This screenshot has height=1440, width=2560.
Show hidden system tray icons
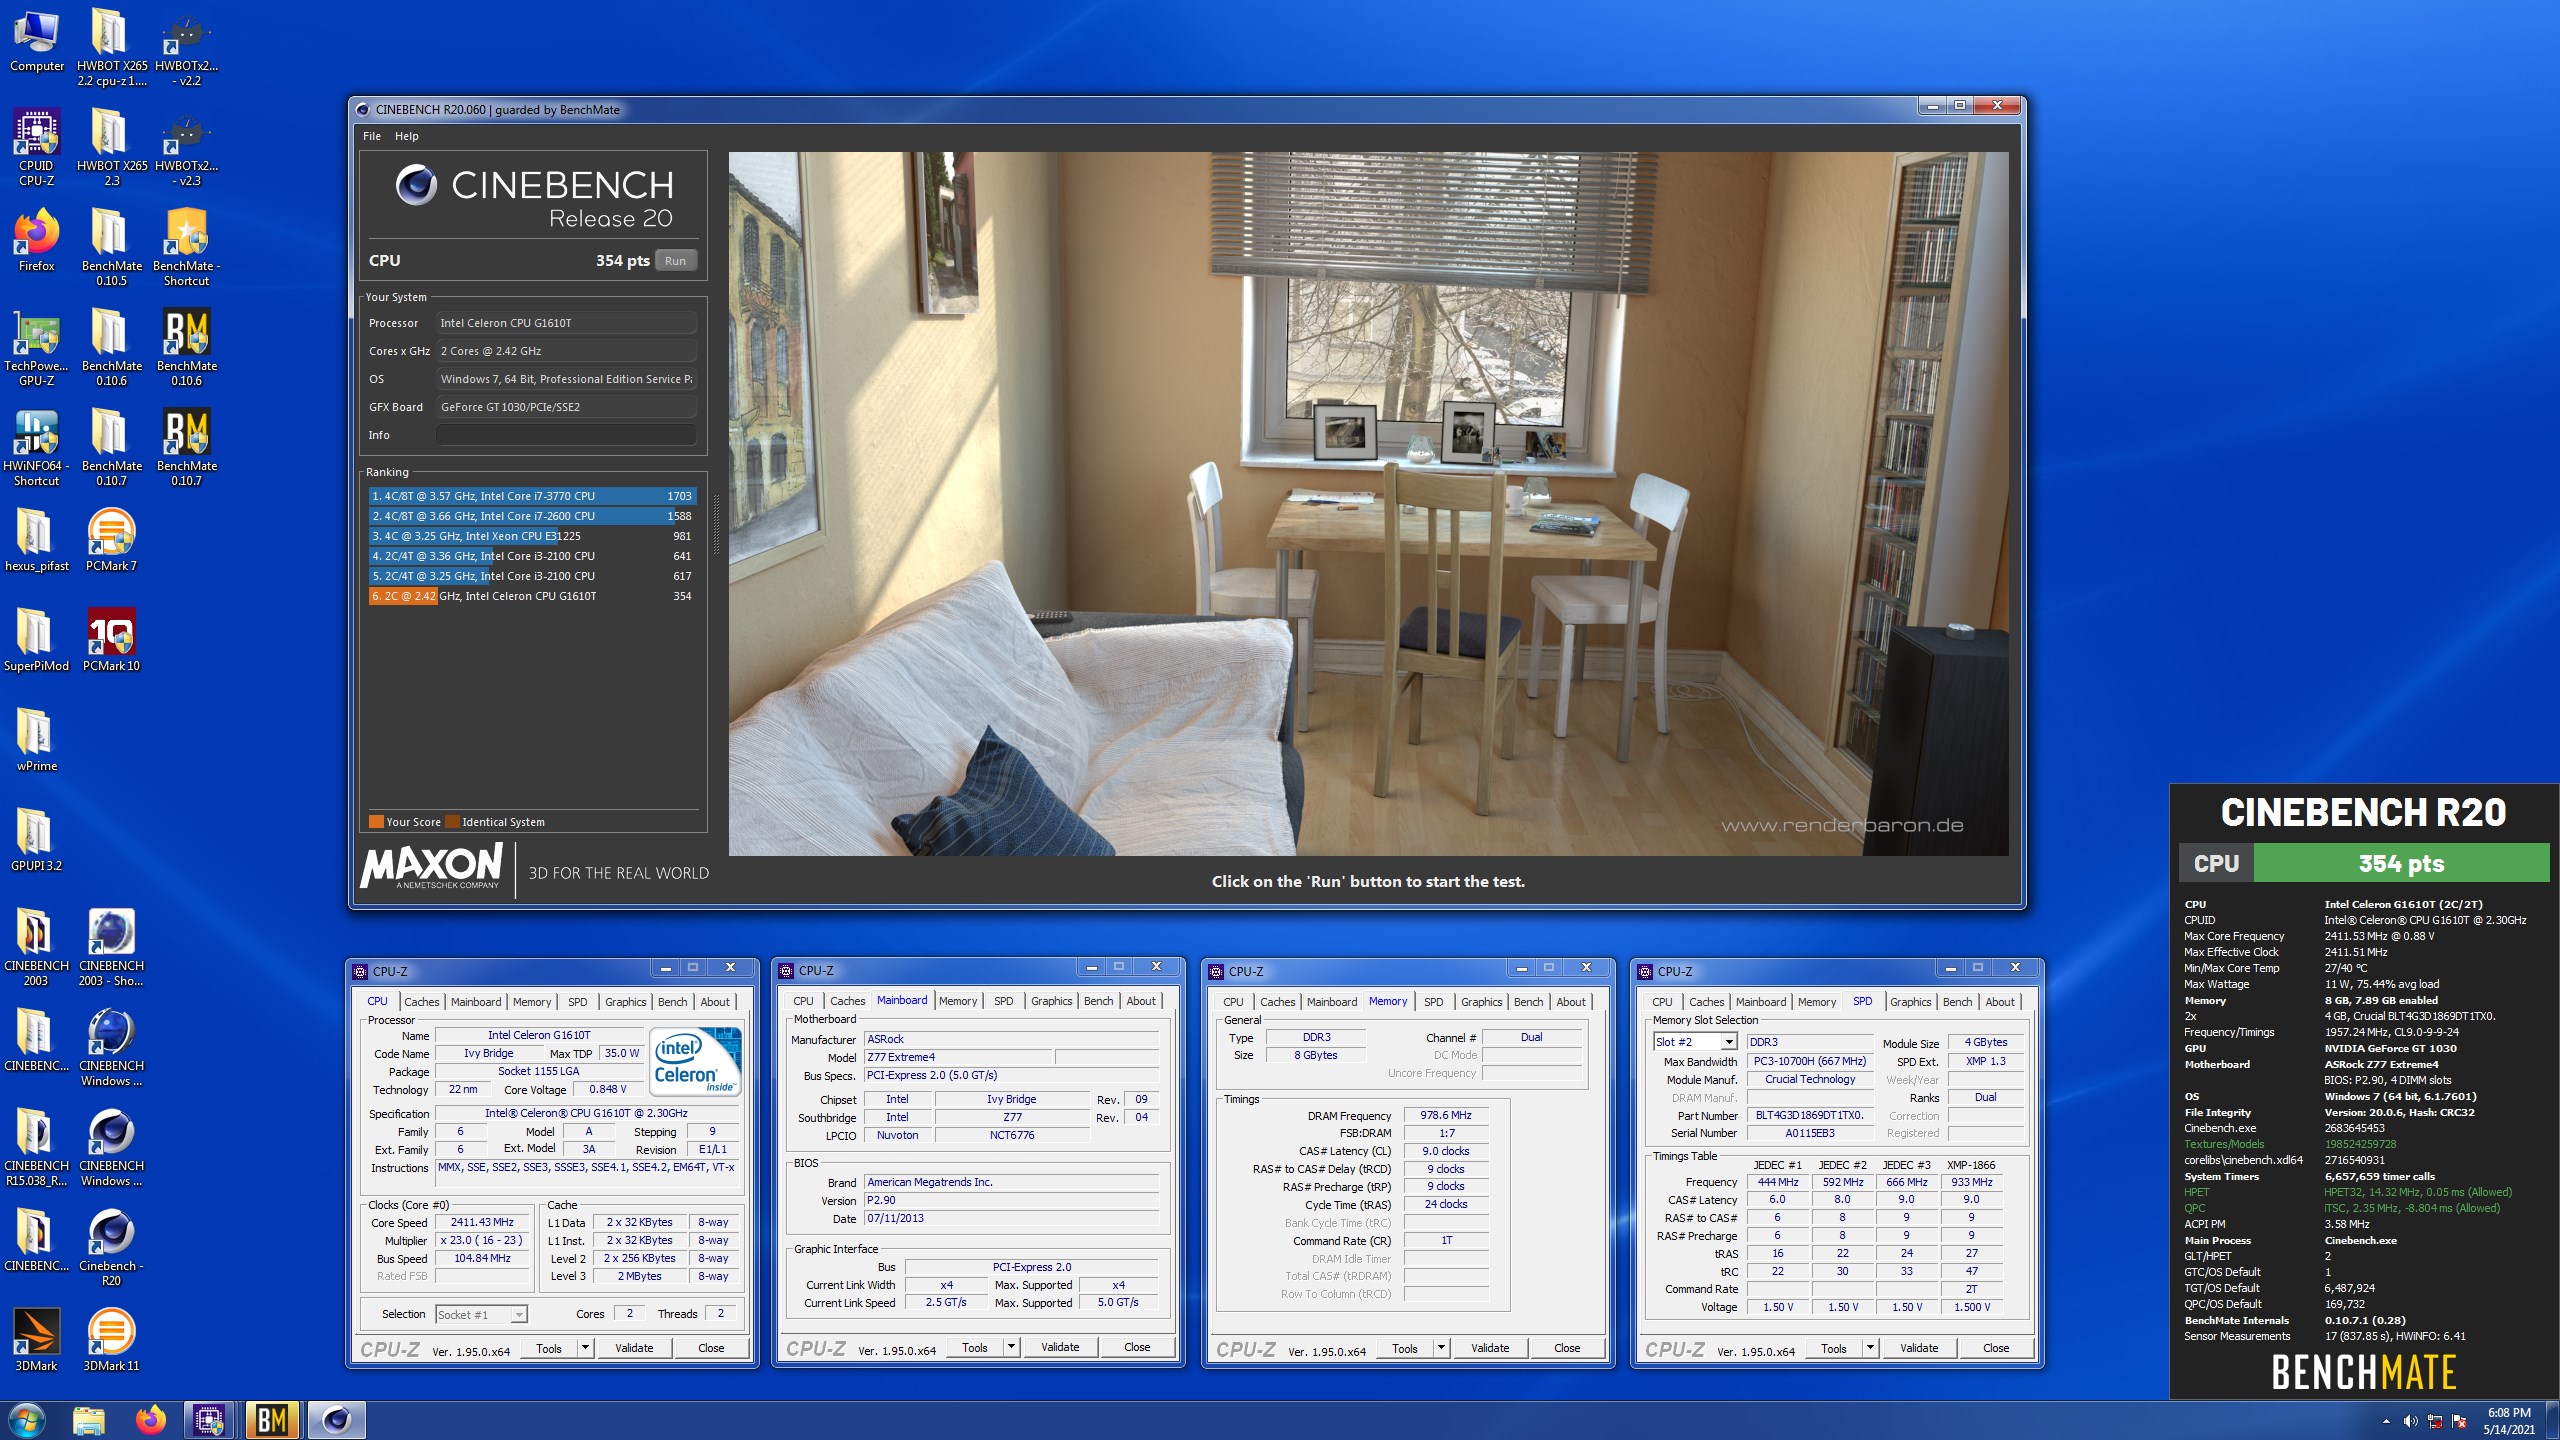[2386, 1421]
